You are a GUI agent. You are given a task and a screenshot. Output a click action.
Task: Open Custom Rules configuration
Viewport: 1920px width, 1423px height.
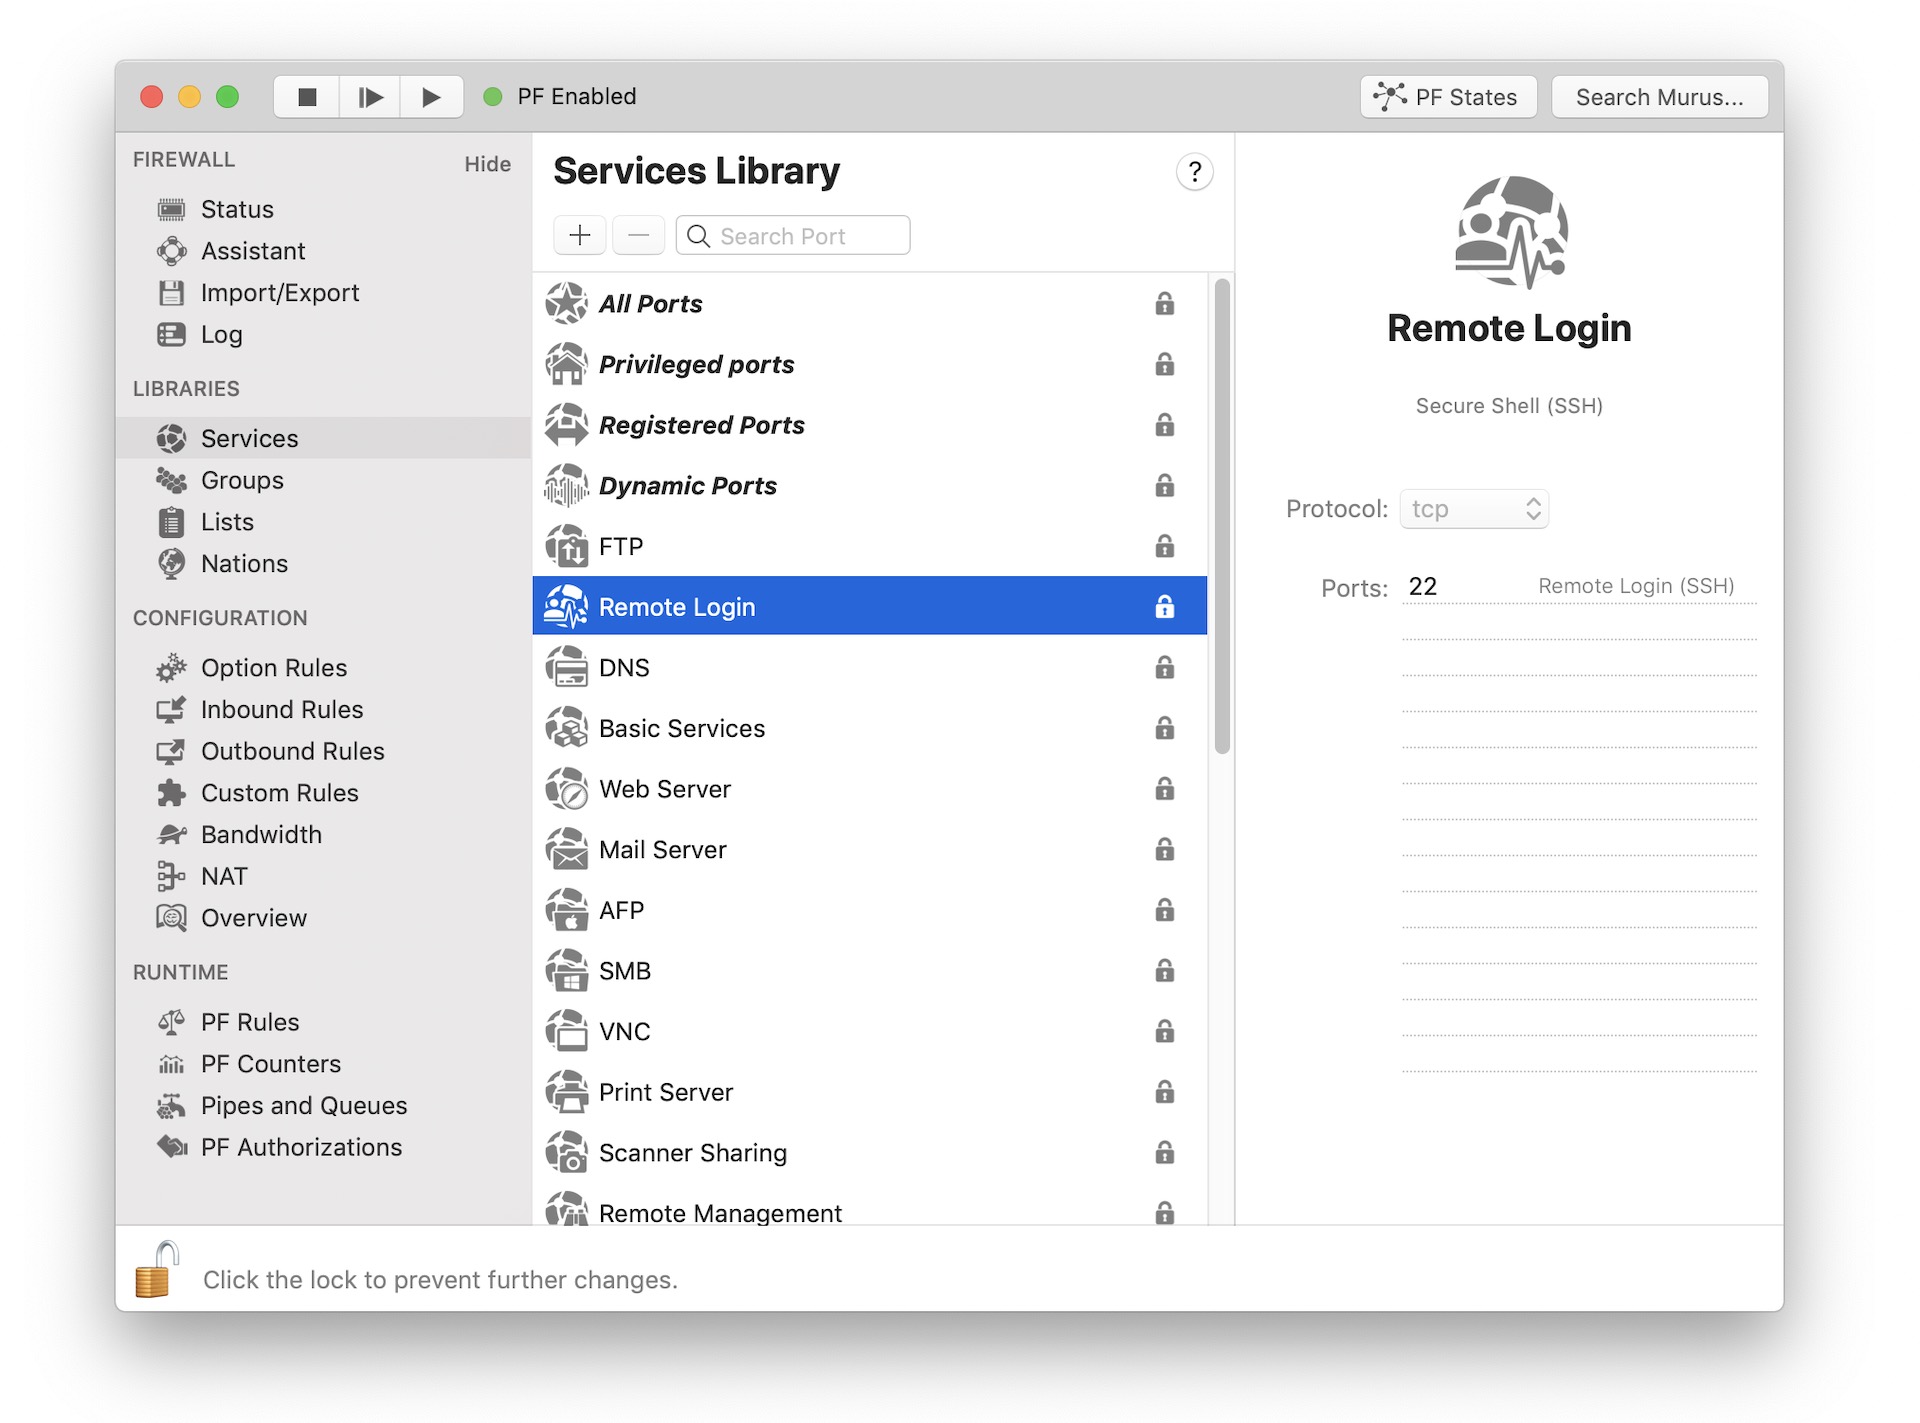tap(279, 793)
